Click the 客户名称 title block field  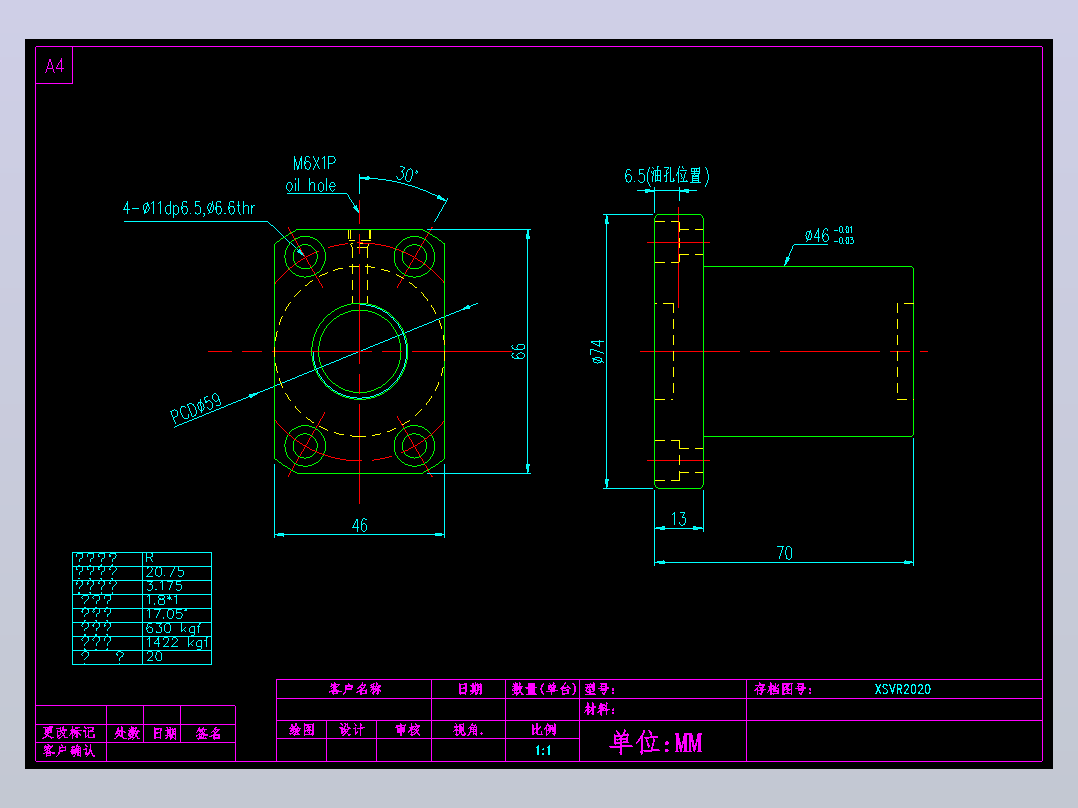click(x=355, y=689)
